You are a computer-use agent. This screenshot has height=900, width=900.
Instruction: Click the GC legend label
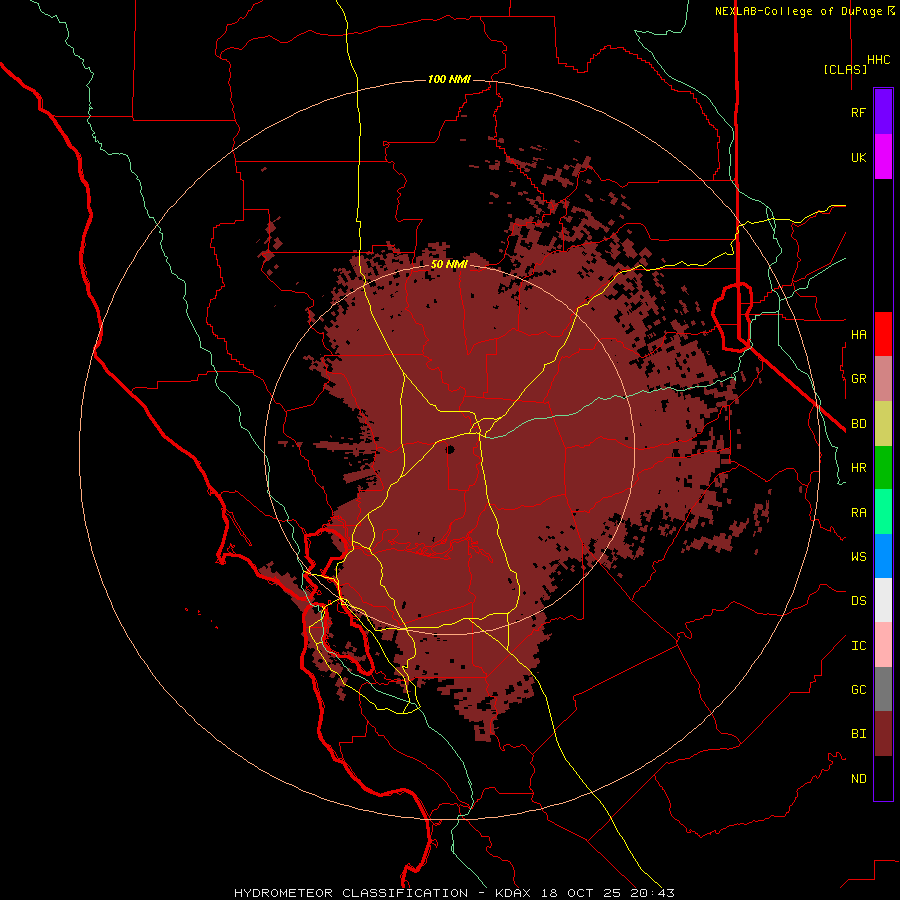(858, 690)
